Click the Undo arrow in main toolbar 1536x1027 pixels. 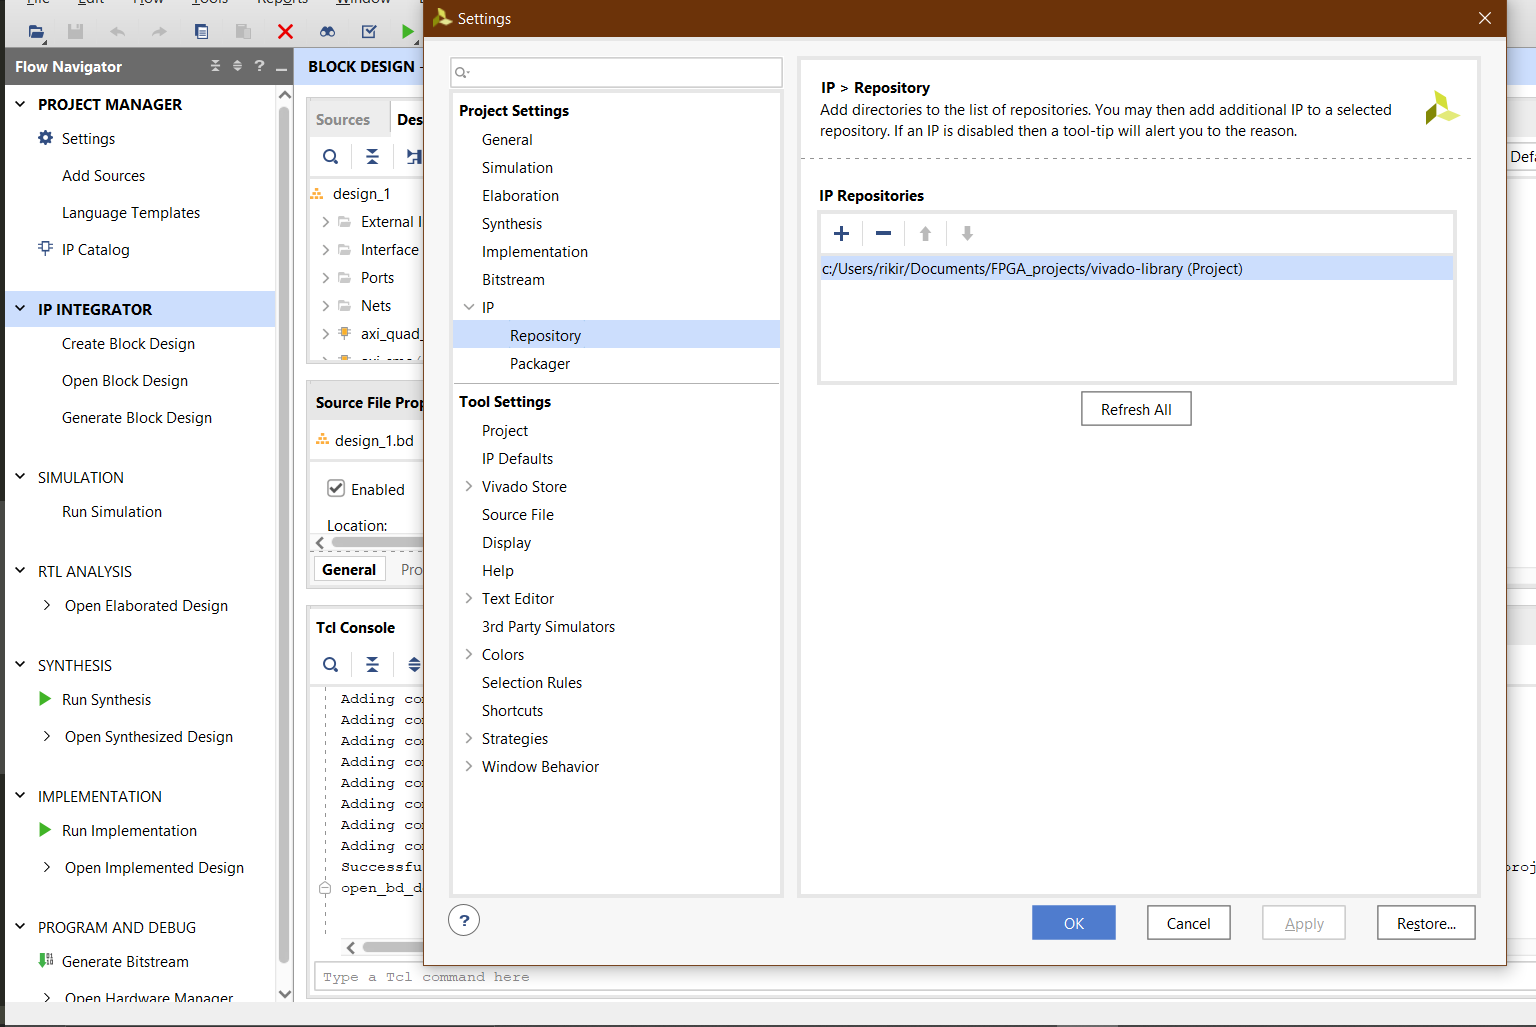(117, 31)
